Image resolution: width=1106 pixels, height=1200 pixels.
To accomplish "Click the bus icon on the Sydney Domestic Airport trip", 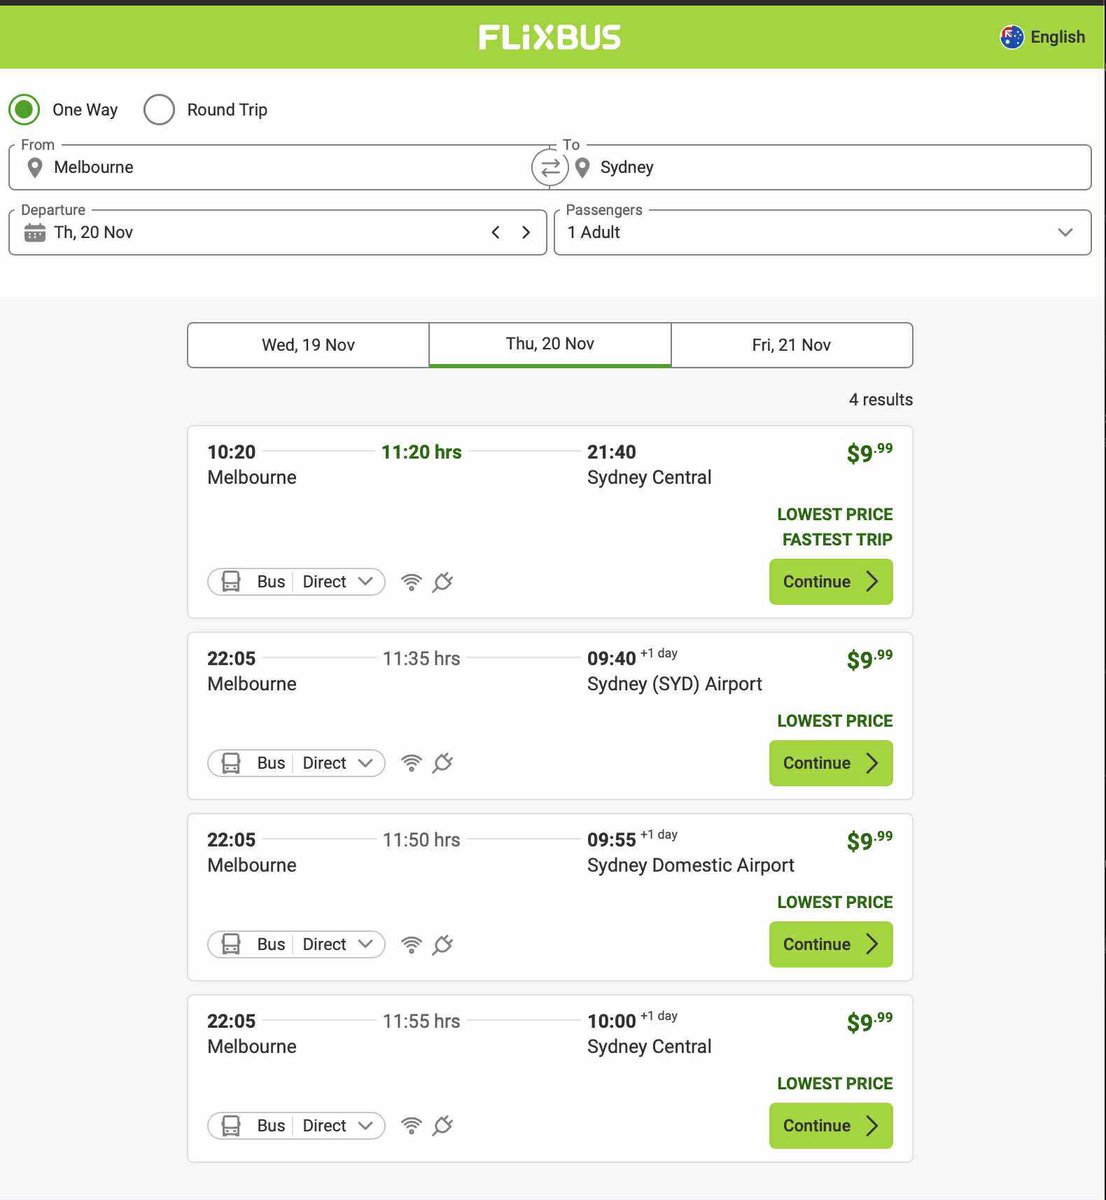I will click(x=231, y=944).
